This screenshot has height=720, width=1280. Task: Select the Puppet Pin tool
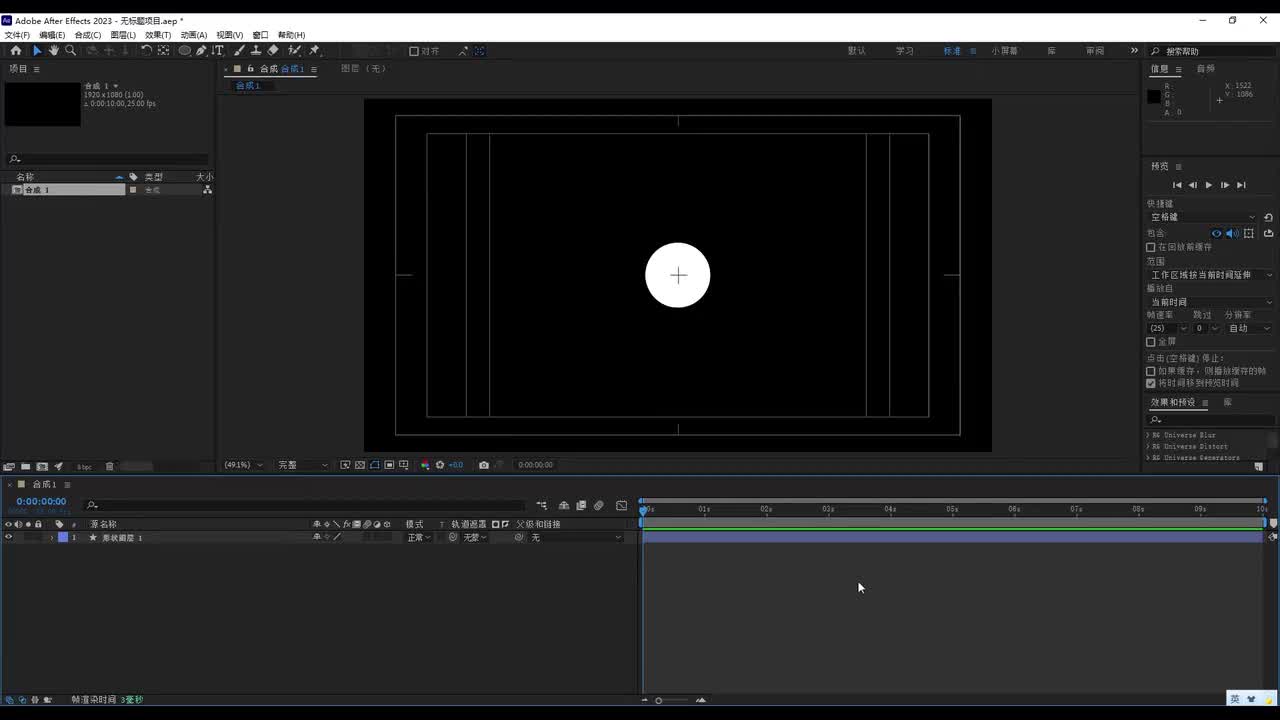314,50
